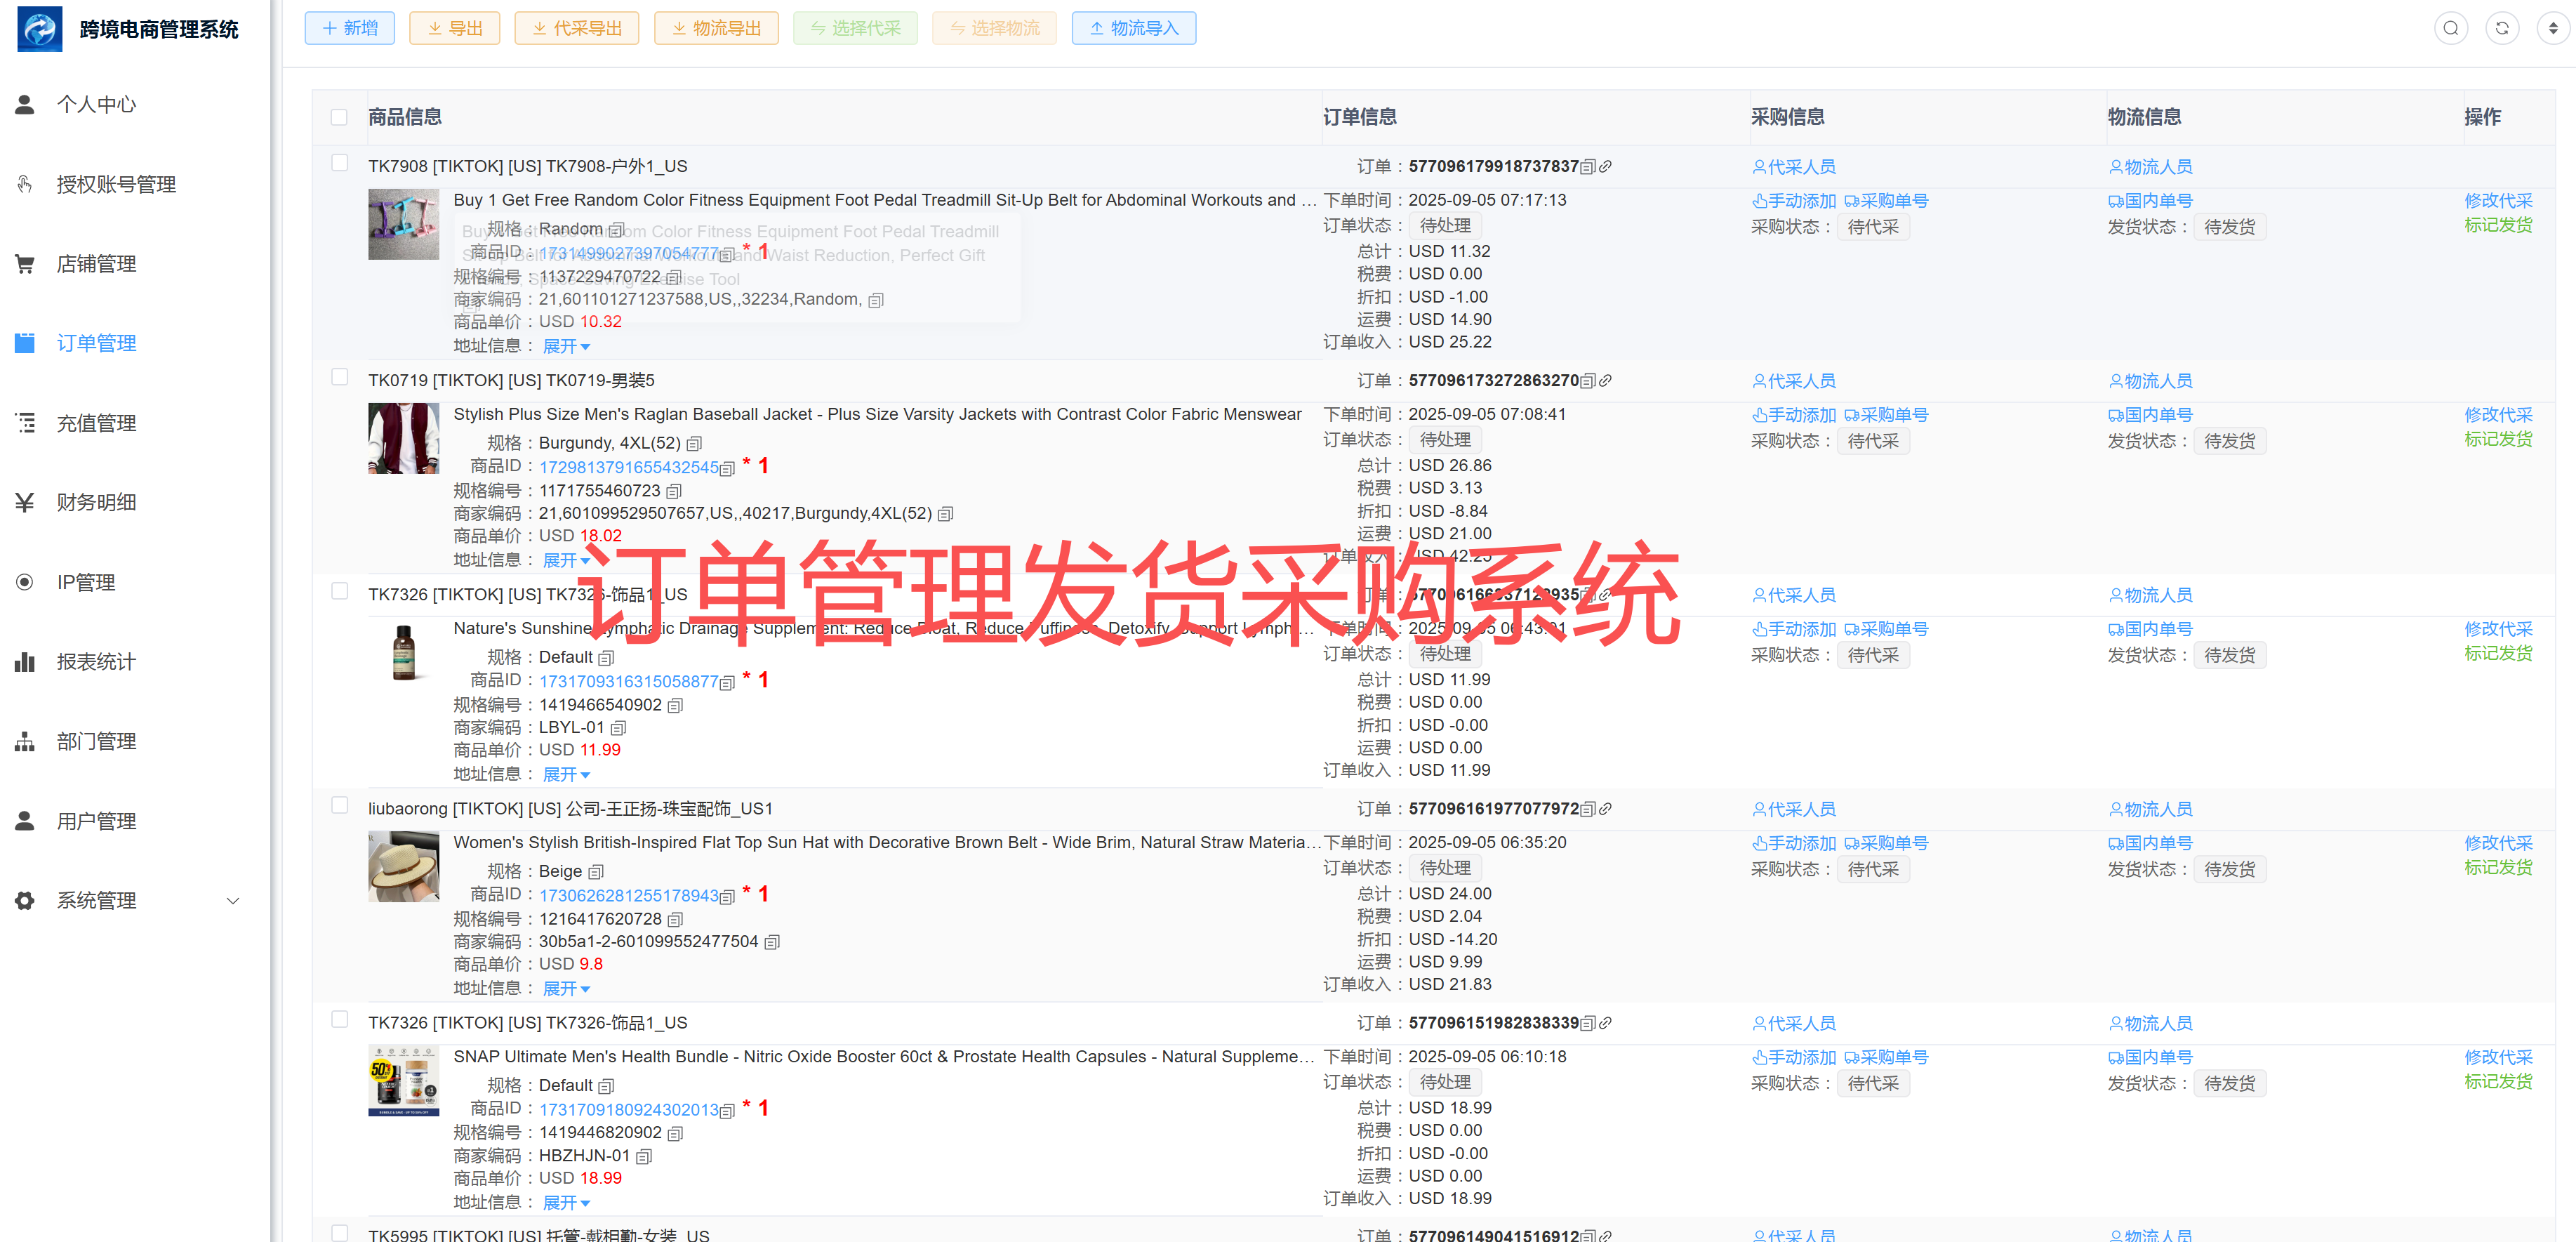Copy merchant code LBYL-01 via copy icon
Image resolution: width=2576 pixels, height=1242 pixels.
tap(619, 728)
